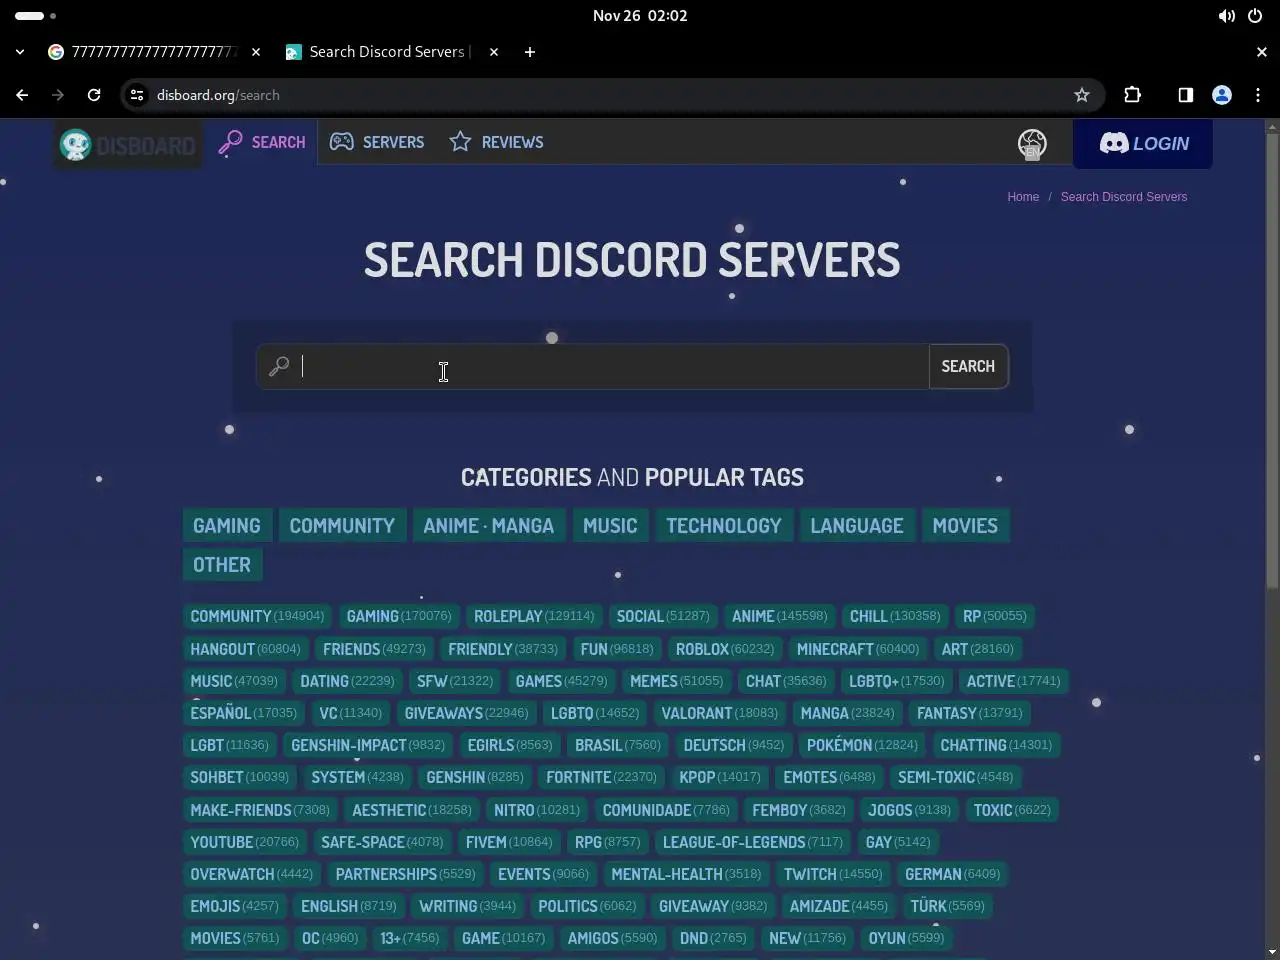The image size is (1280, 960).
Task: Open the MEMES (51055) tag
Action: click(x=676, y=681)
